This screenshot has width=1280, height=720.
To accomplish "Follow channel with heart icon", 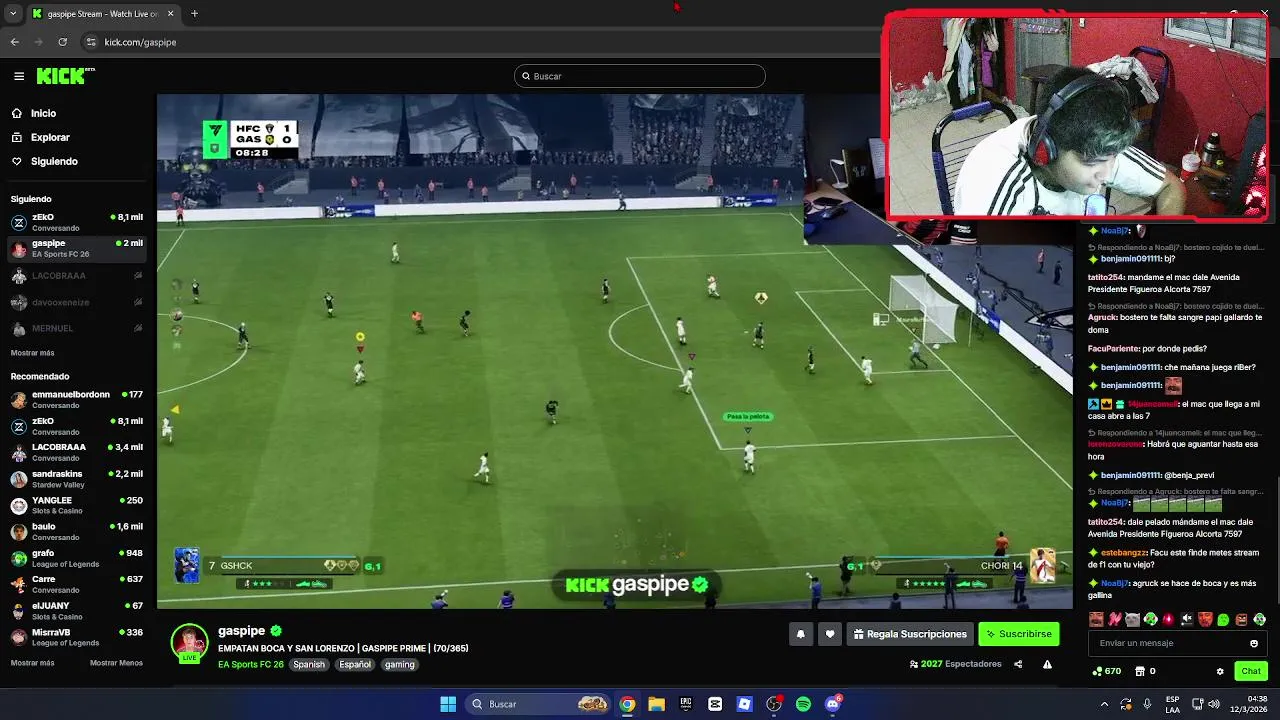I will pyautogui.click(x=830, y=634).
